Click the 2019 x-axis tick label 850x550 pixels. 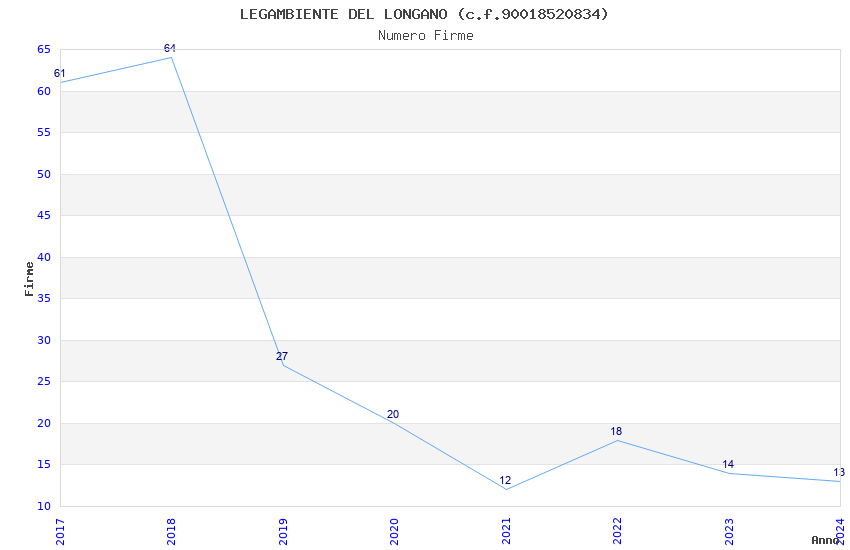[283, 532]
